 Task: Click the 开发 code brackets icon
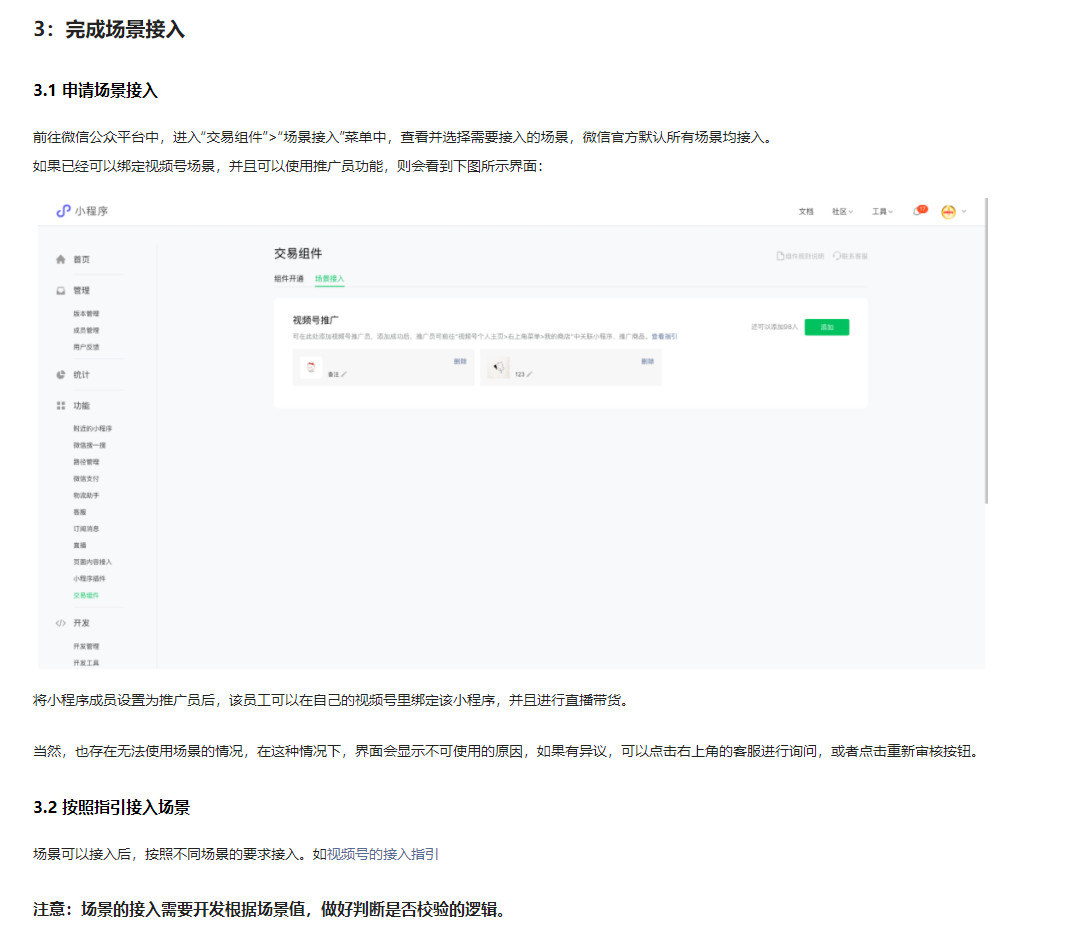pos(60,623)
